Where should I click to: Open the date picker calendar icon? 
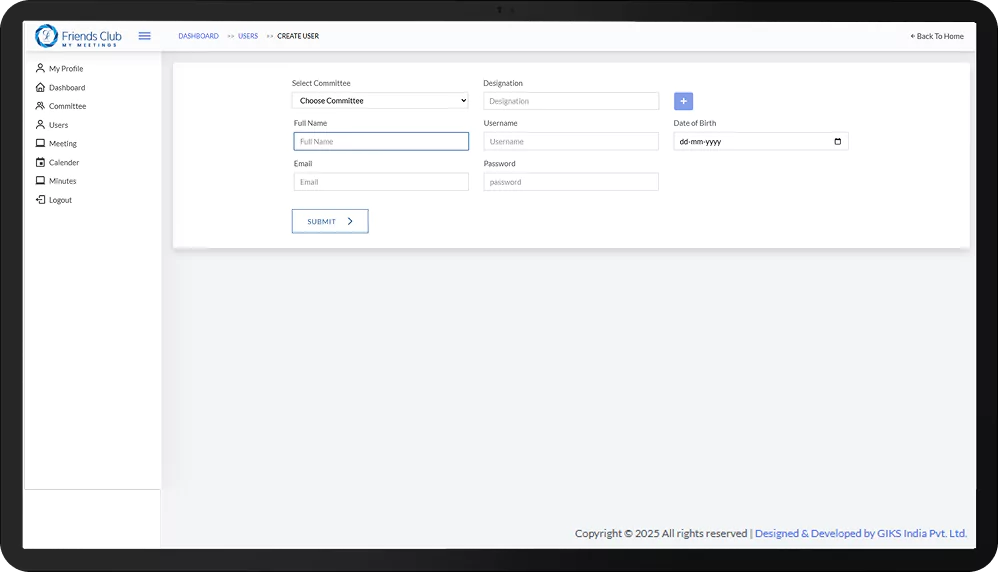(838, 141)
